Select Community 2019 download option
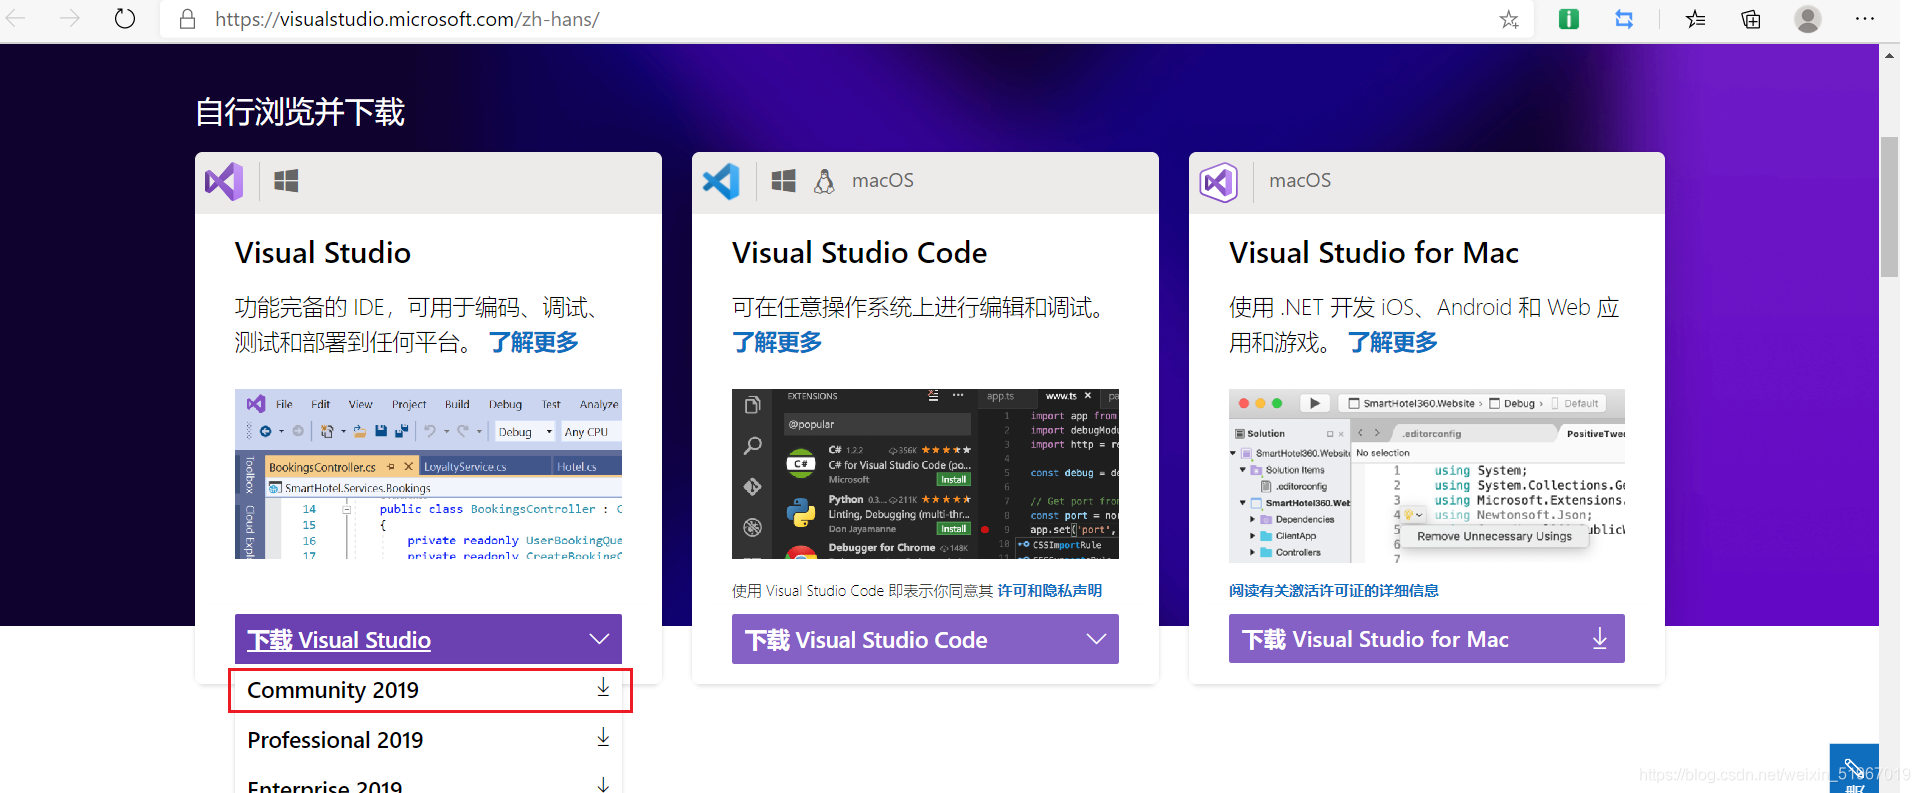Image resolution: width=1920 pixels, height=793 pixels. click(430, 690)
